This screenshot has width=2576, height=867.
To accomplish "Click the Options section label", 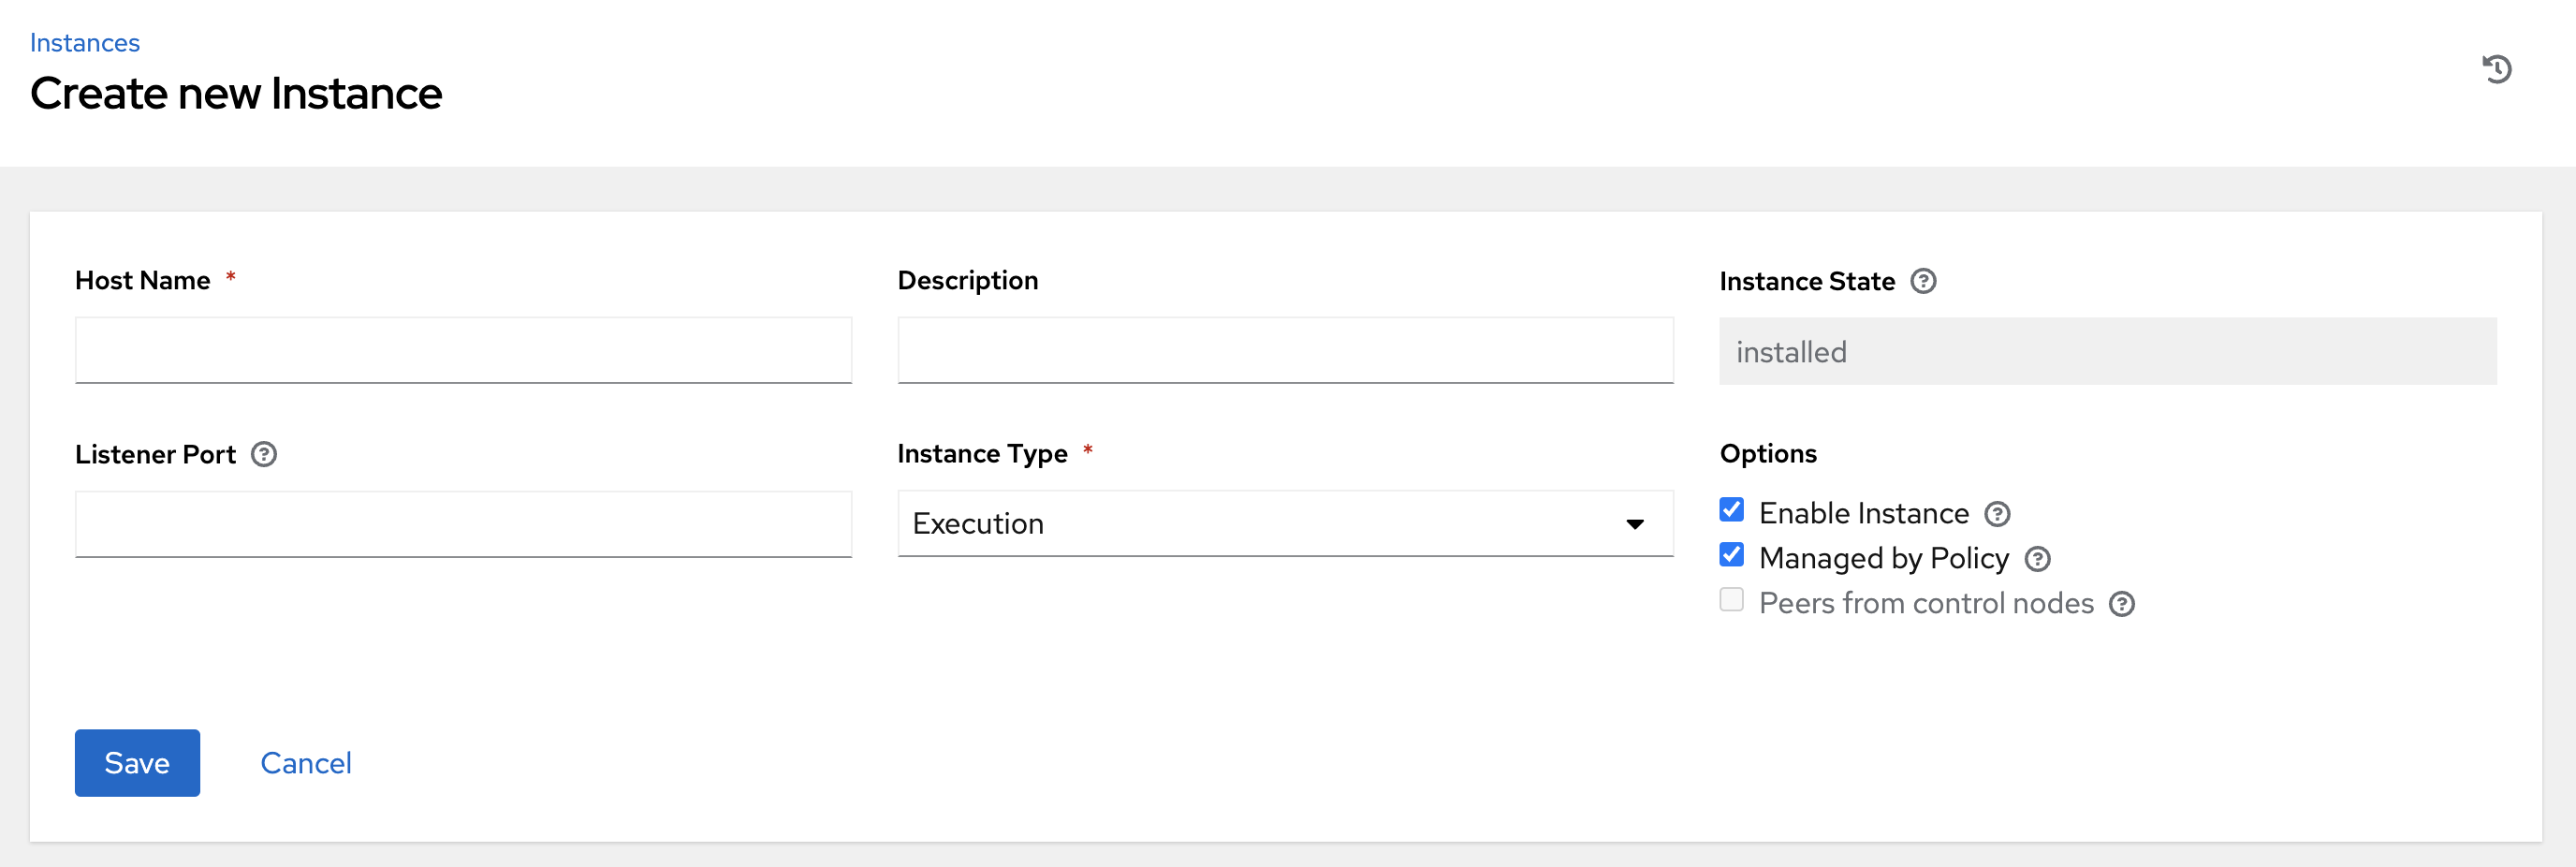I will tap(1767, 454).
